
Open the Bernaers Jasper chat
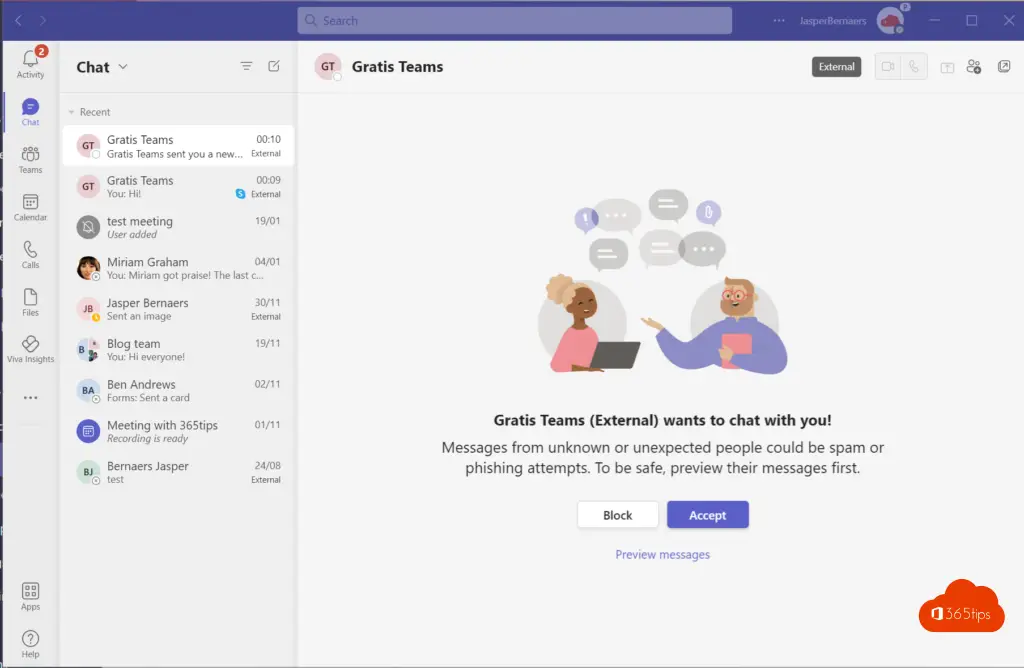point(178,472)
